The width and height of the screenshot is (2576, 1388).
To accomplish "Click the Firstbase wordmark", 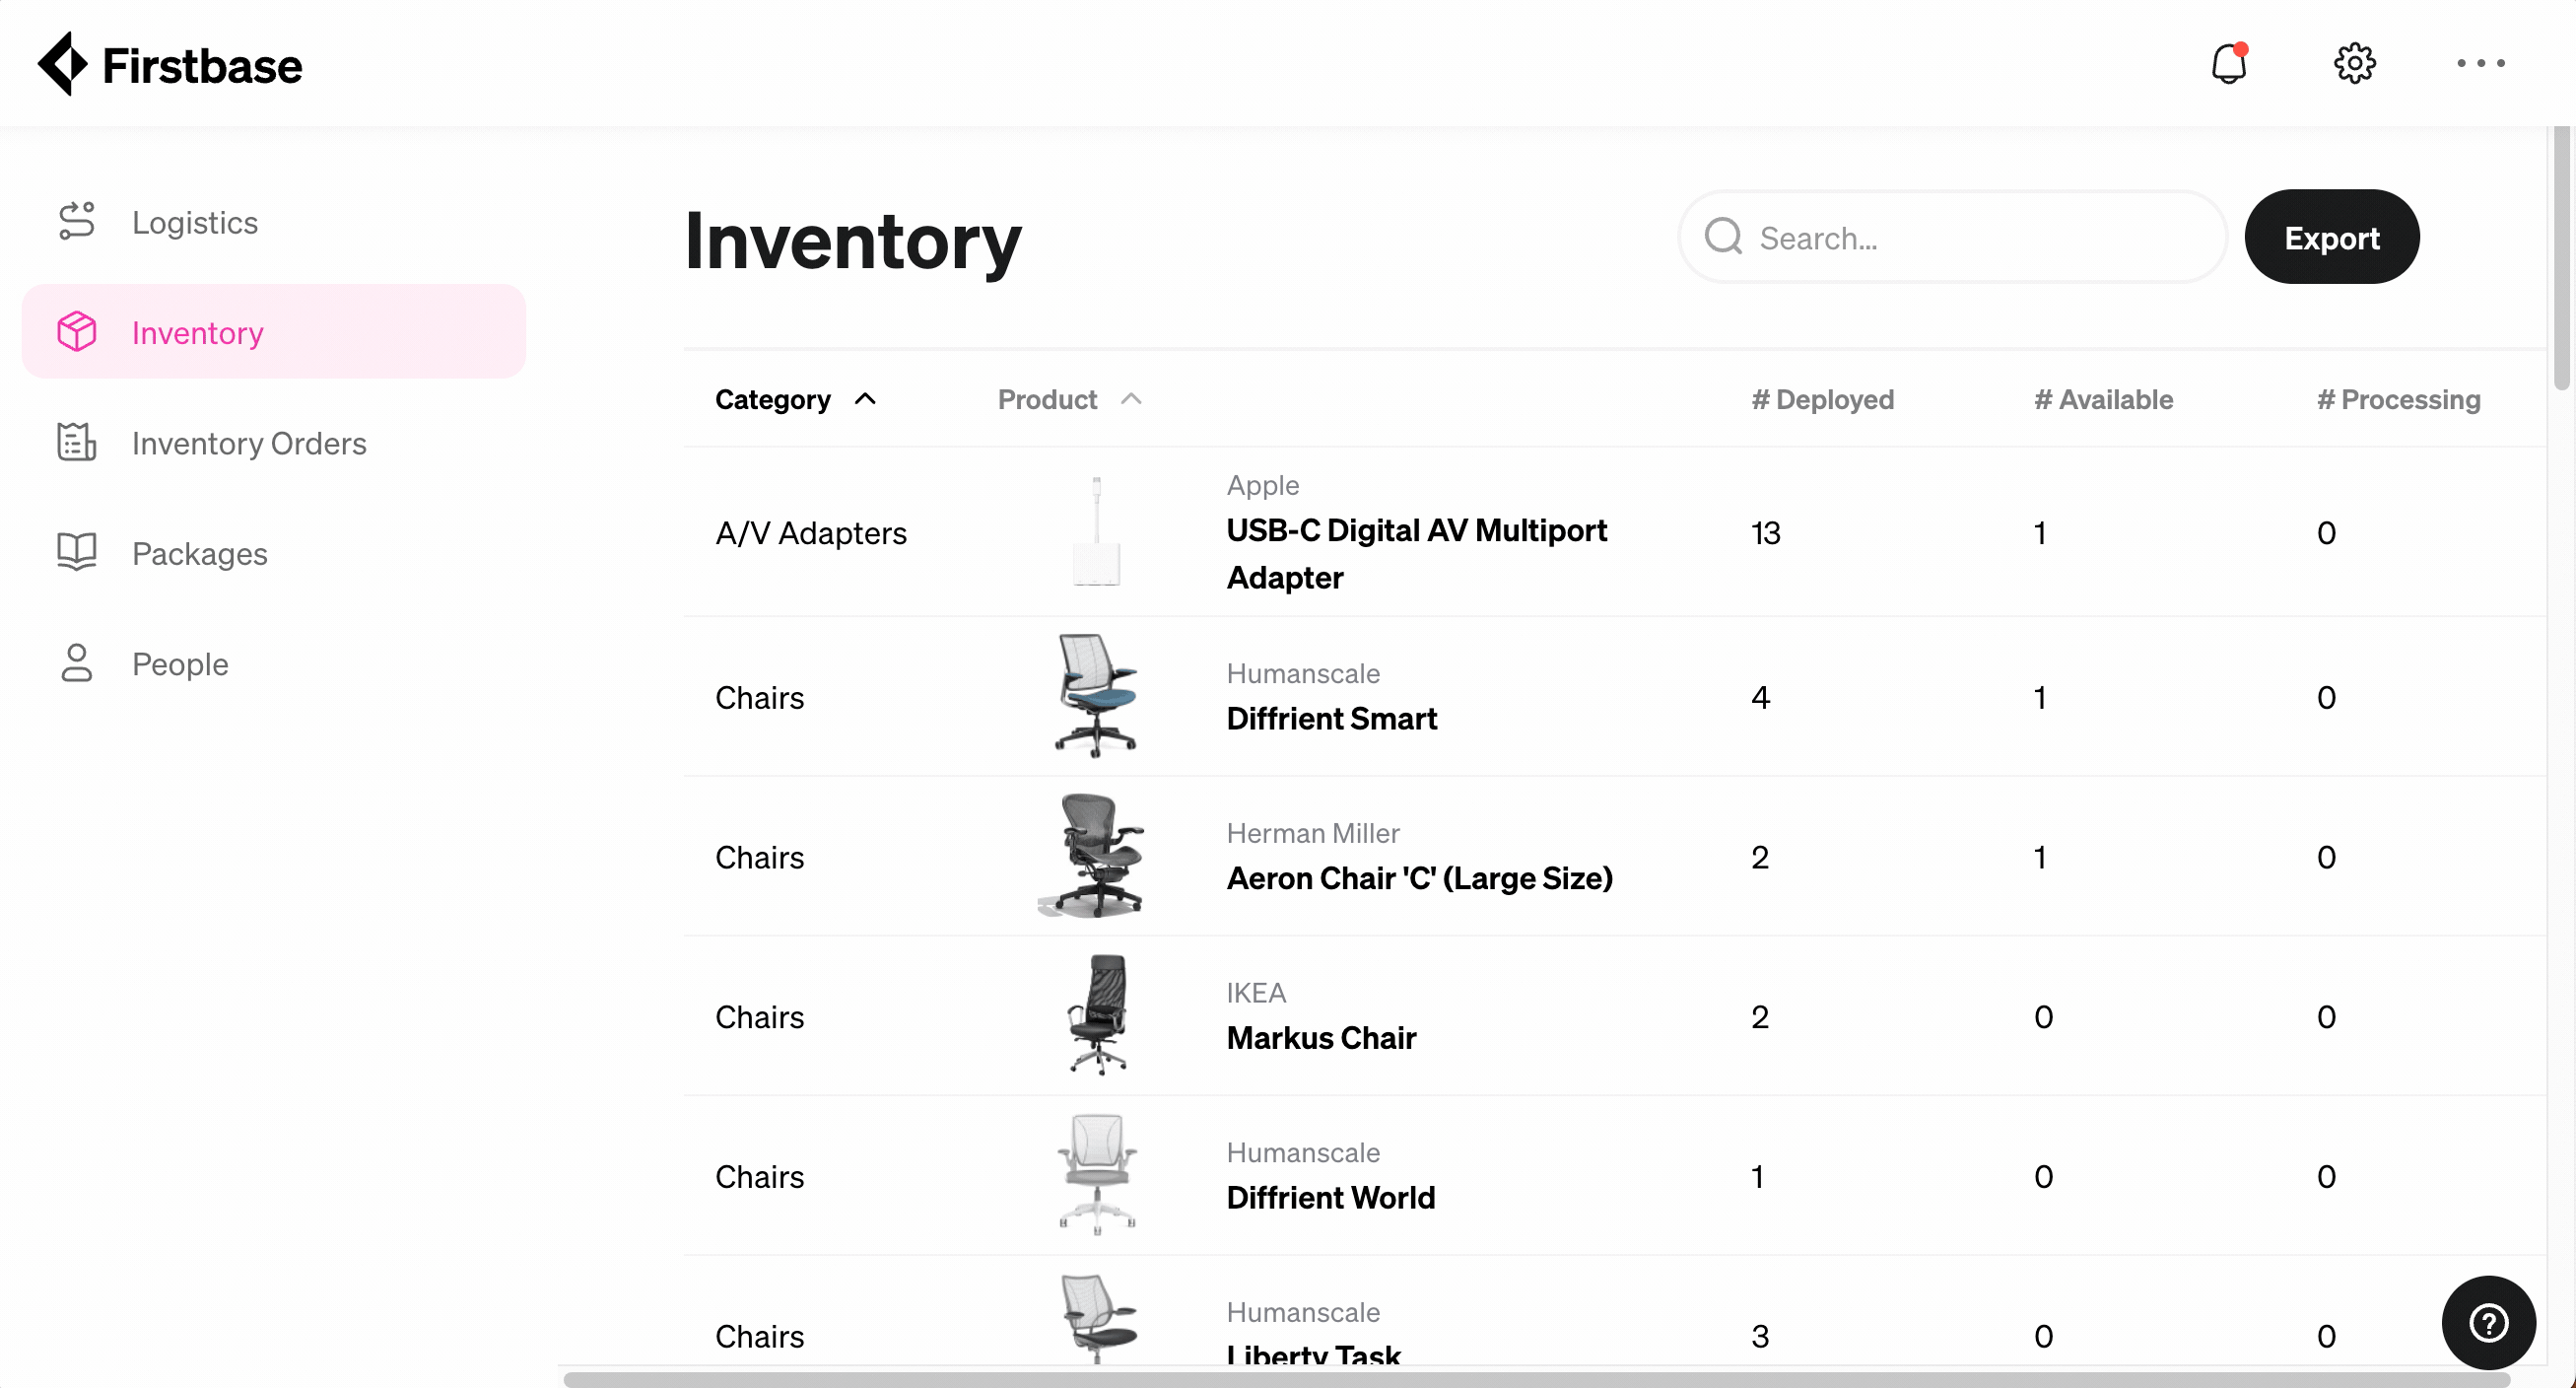I will pos(202,66).
